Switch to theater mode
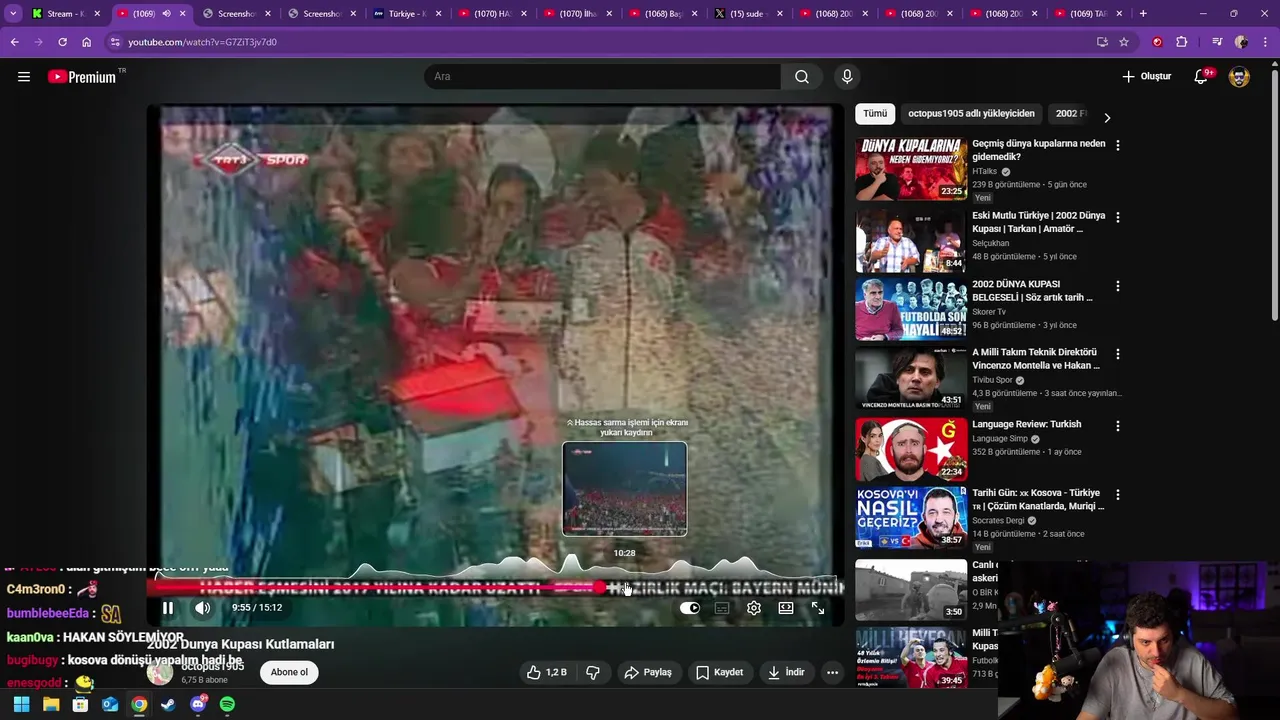Screen dimensions: 1280x720 (786, 608)
